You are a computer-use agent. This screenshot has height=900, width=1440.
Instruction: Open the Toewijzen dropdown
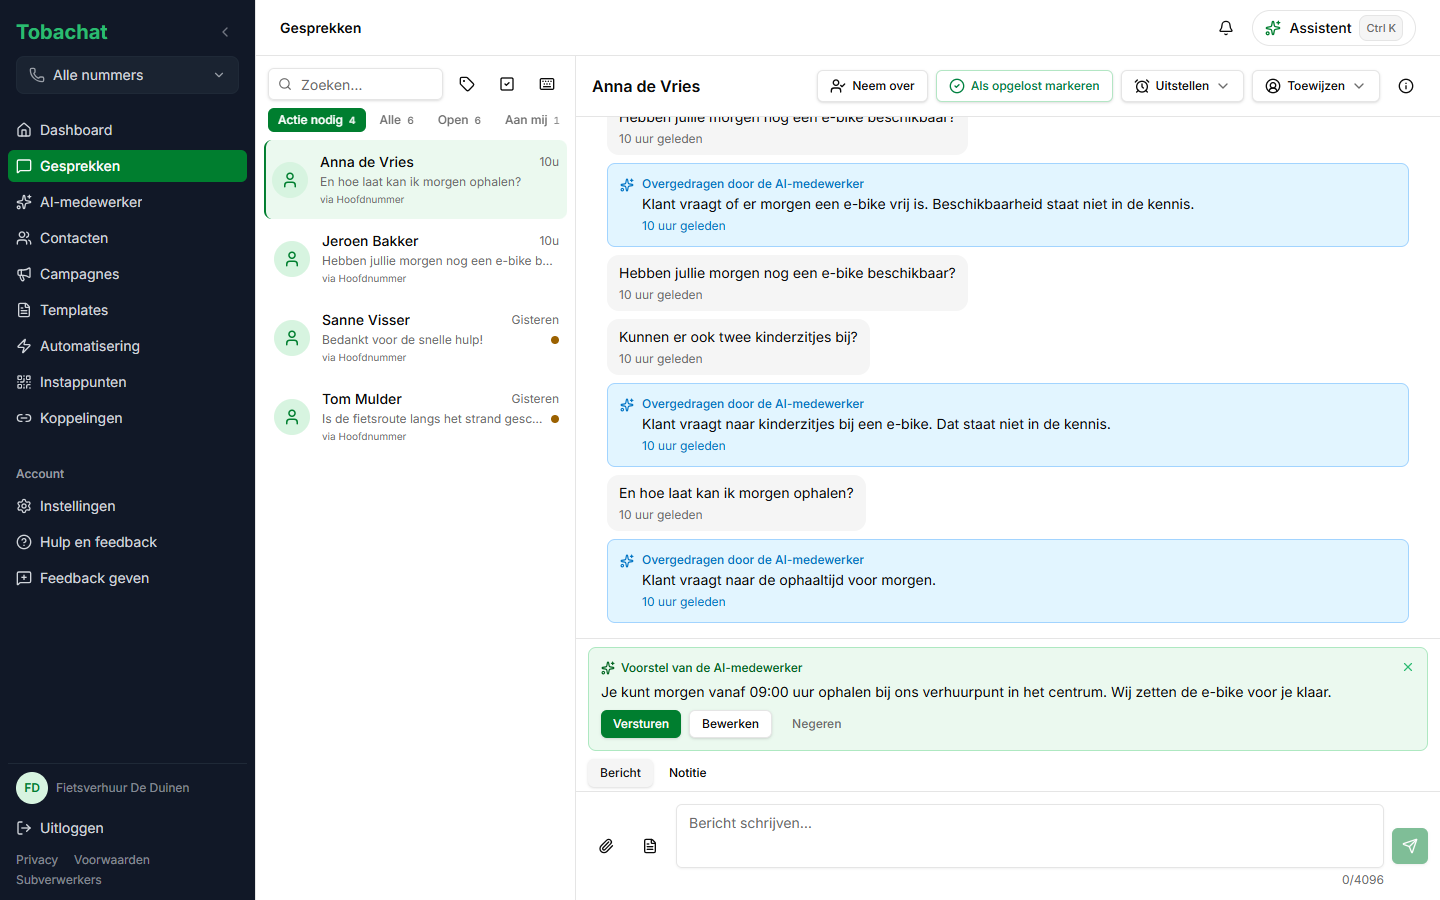click(1316, 86)
